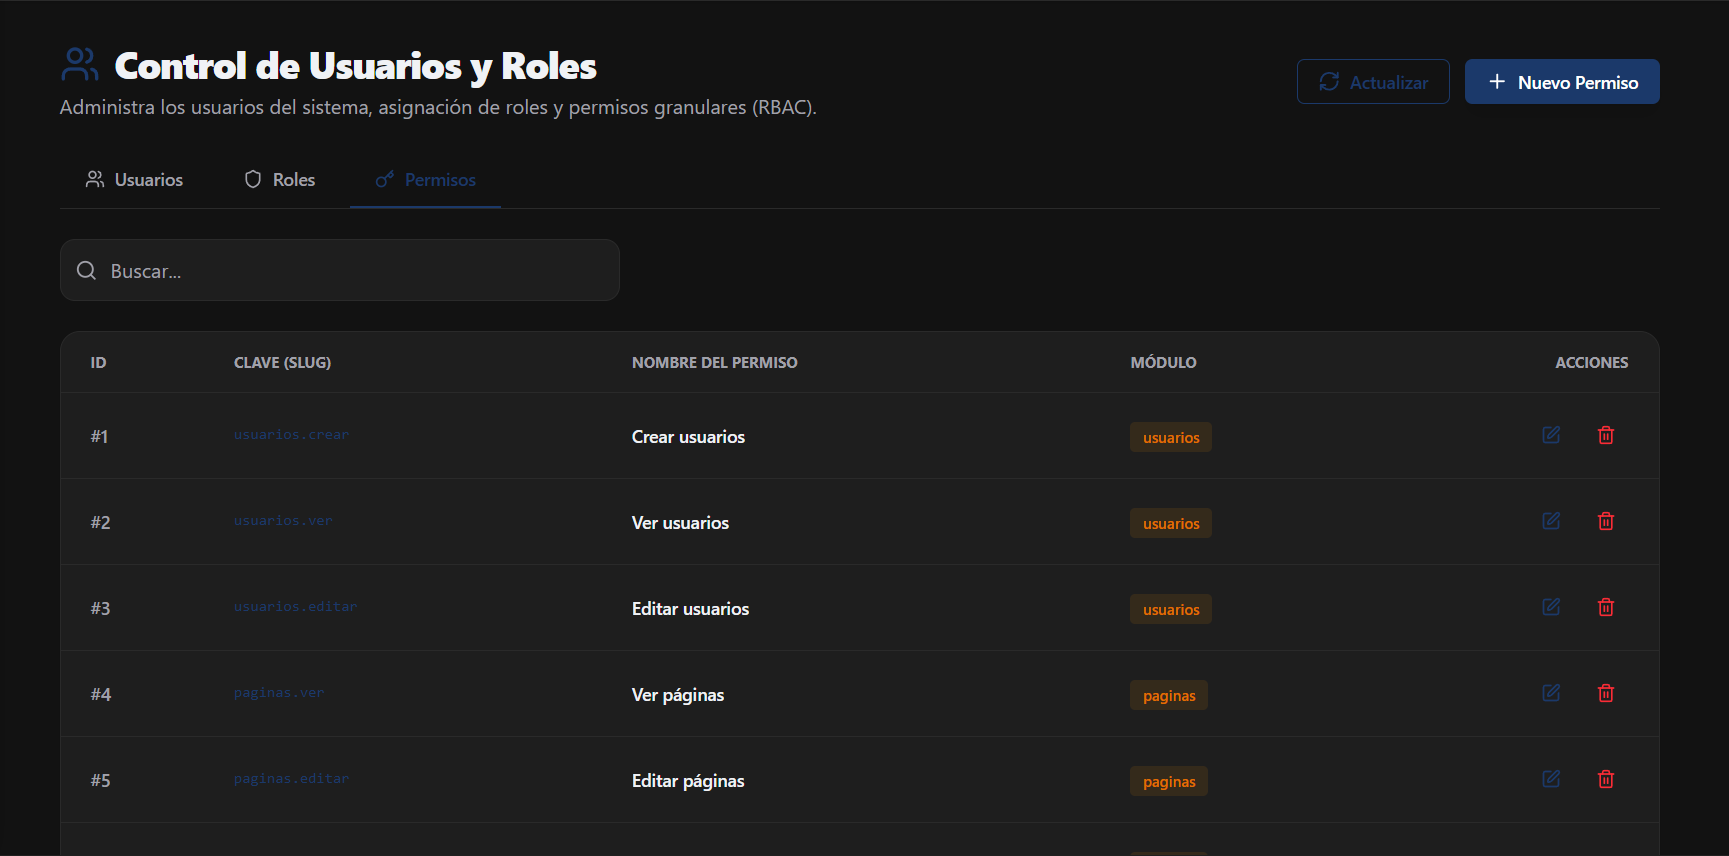
Task: Delete the Editar usuarios permission
Action: 1606,607
